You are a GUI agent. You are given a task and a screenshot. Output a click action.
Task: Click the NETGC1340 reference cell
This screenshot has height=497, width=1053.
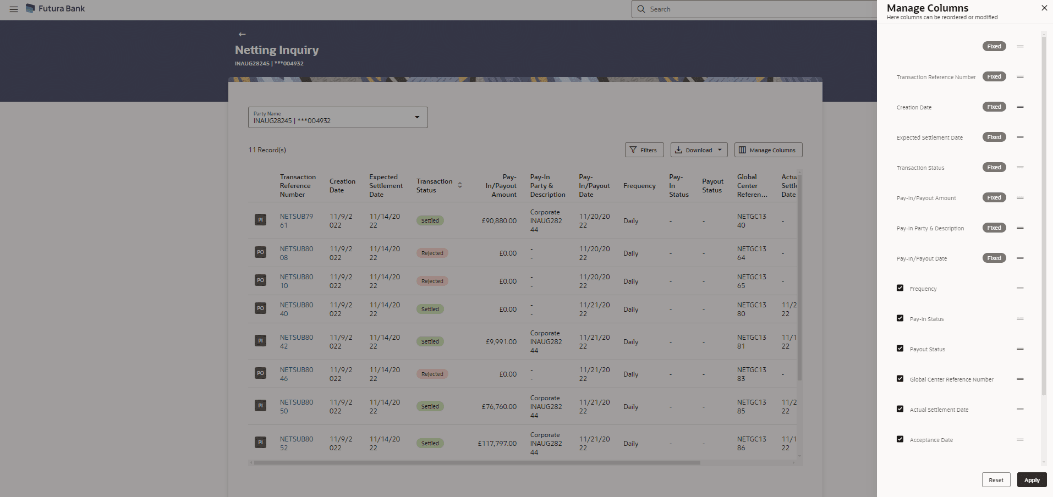tap(751, 221)
